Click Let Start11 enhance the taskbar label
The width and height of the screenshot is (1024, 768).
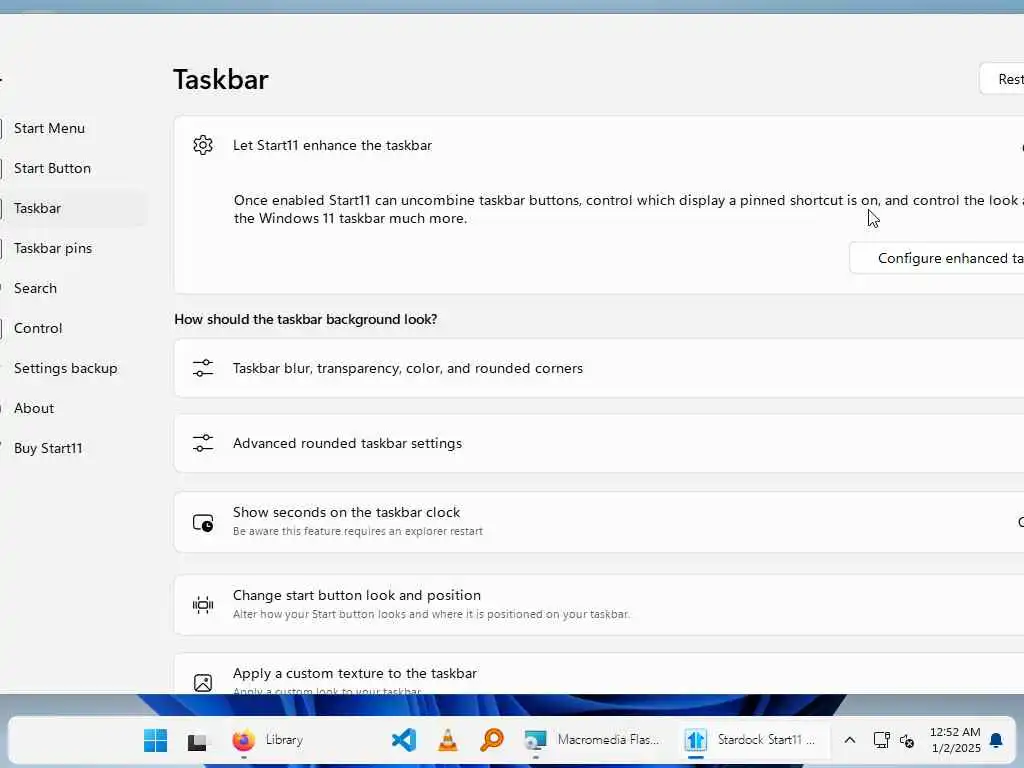tap(332, 145)
